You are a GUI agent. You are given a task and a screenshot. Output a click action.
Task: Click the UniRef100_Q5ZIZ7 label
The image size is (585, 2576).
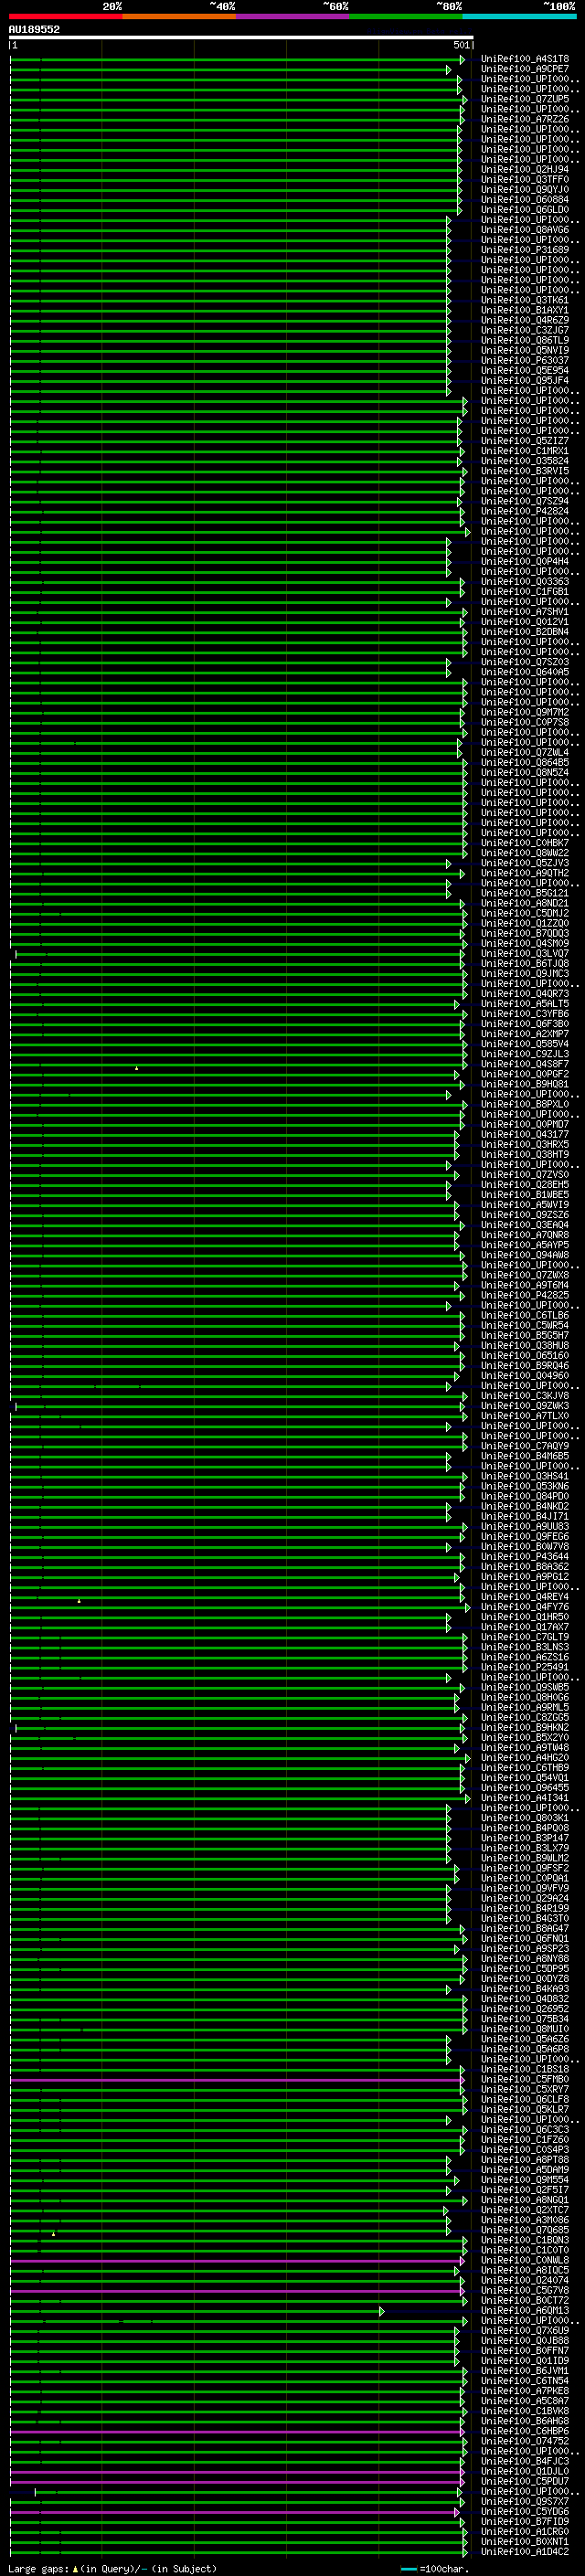524,441
